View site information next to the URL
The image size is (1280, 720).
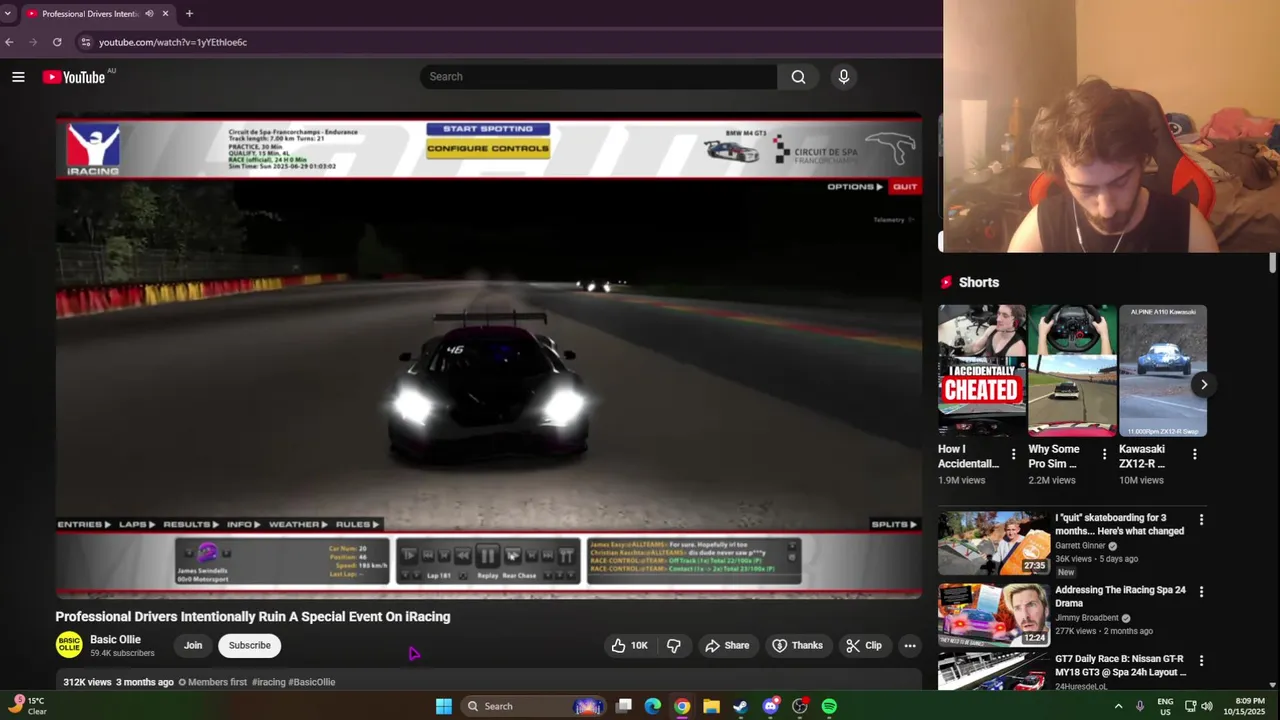point(86,42)
